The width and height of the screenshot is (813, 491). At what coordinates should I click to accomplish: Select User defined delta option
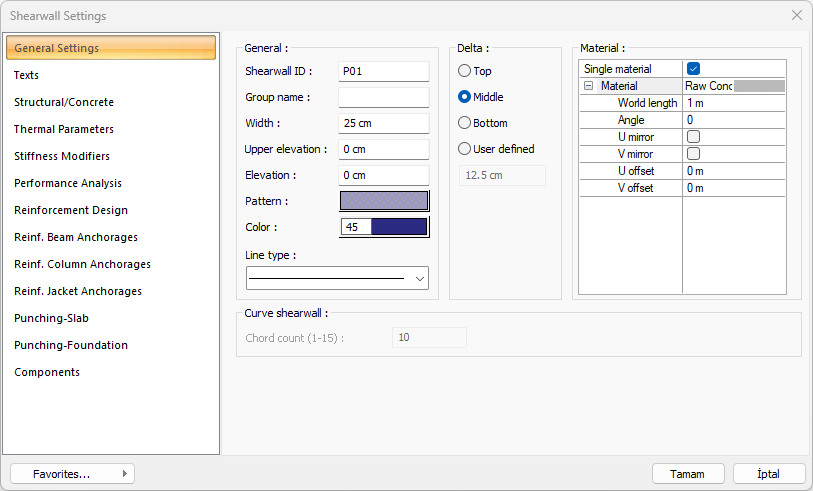tap(464, 149)
